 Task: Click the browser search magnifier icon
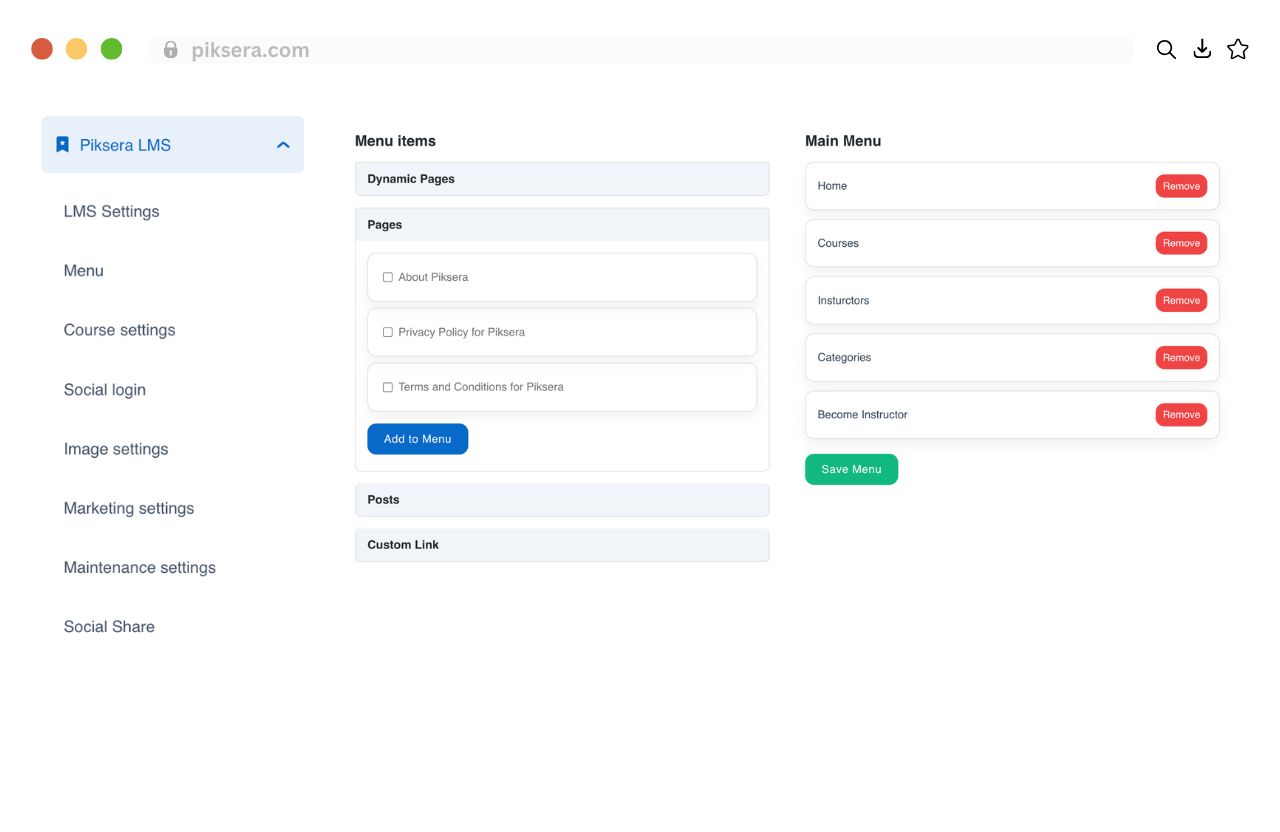[x=1166, y=50]
